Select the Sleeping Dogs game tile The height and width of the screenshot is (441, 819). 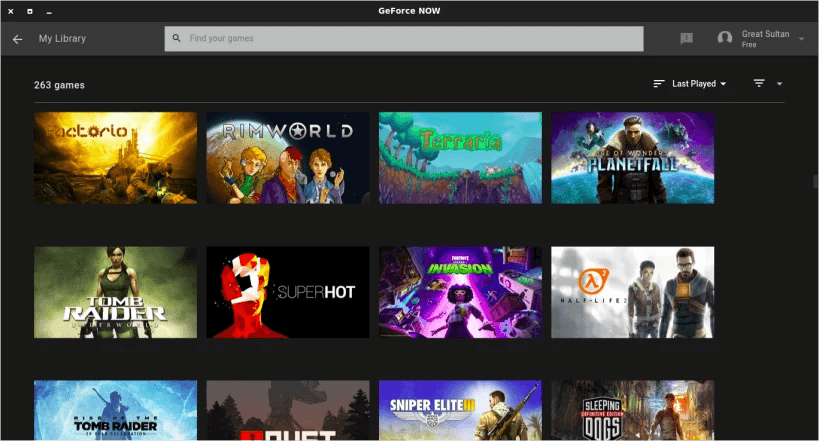click(633, 410)
